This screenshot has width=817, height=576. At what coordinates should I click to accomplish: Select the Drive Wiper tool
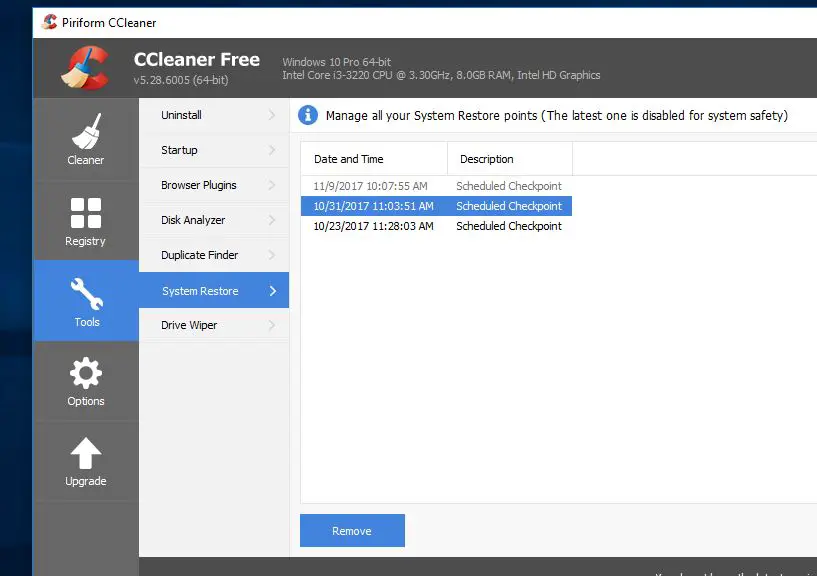[190, 325]
